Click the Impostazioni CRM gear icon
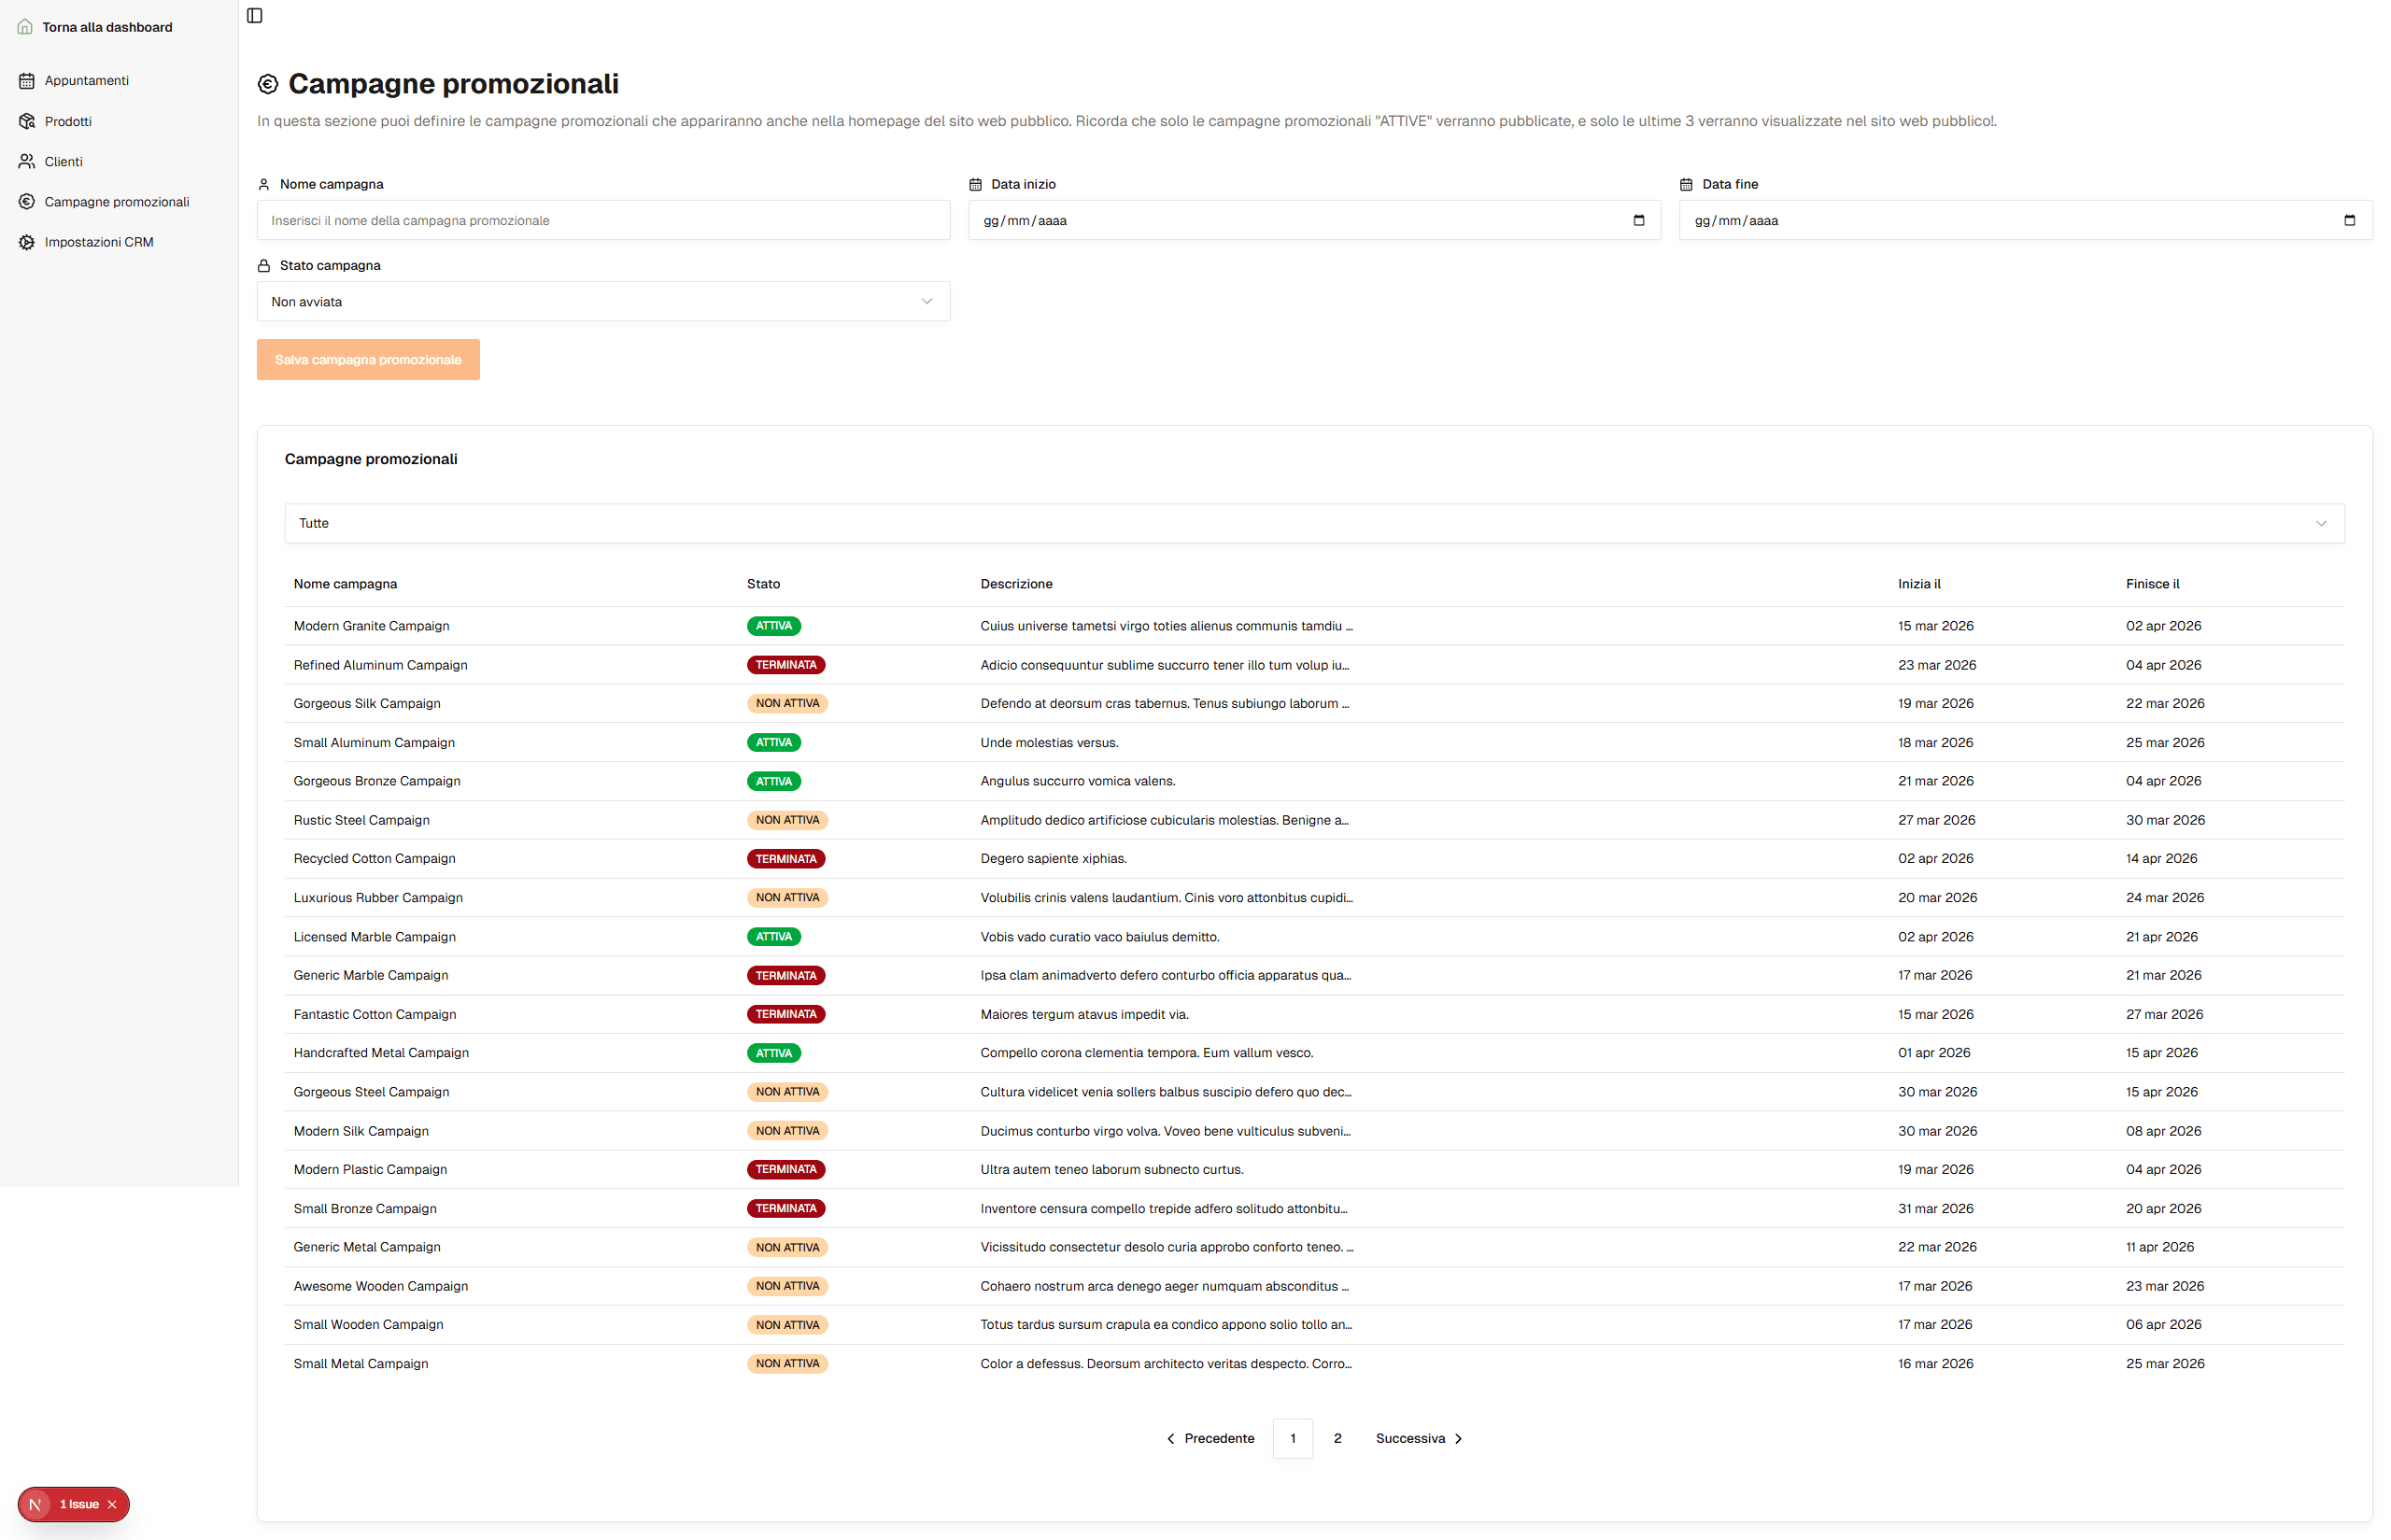The image size is (2391, 1540). pos(27,242)
